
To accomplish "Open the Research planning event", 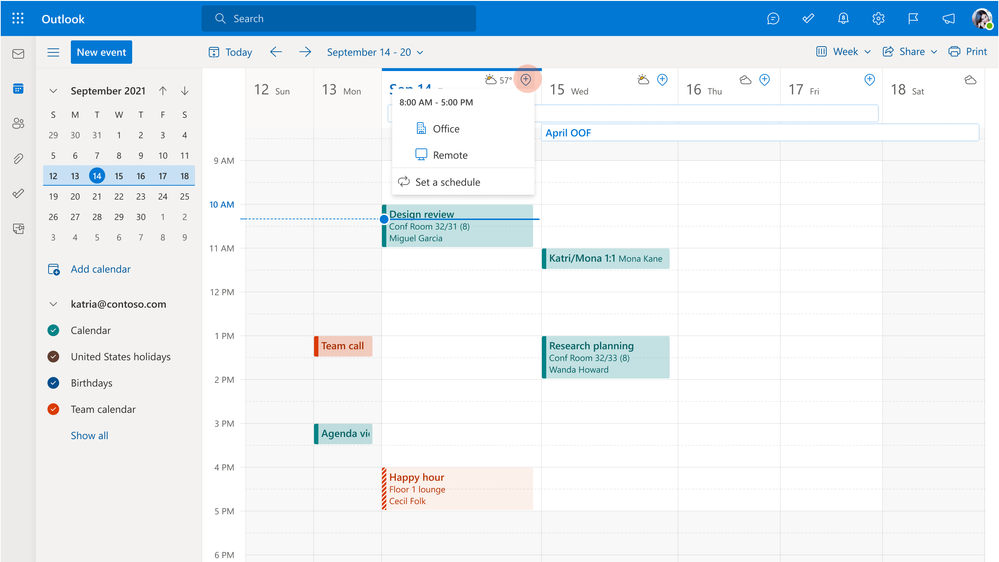I will pyautogui.click(x=605, y=357).
